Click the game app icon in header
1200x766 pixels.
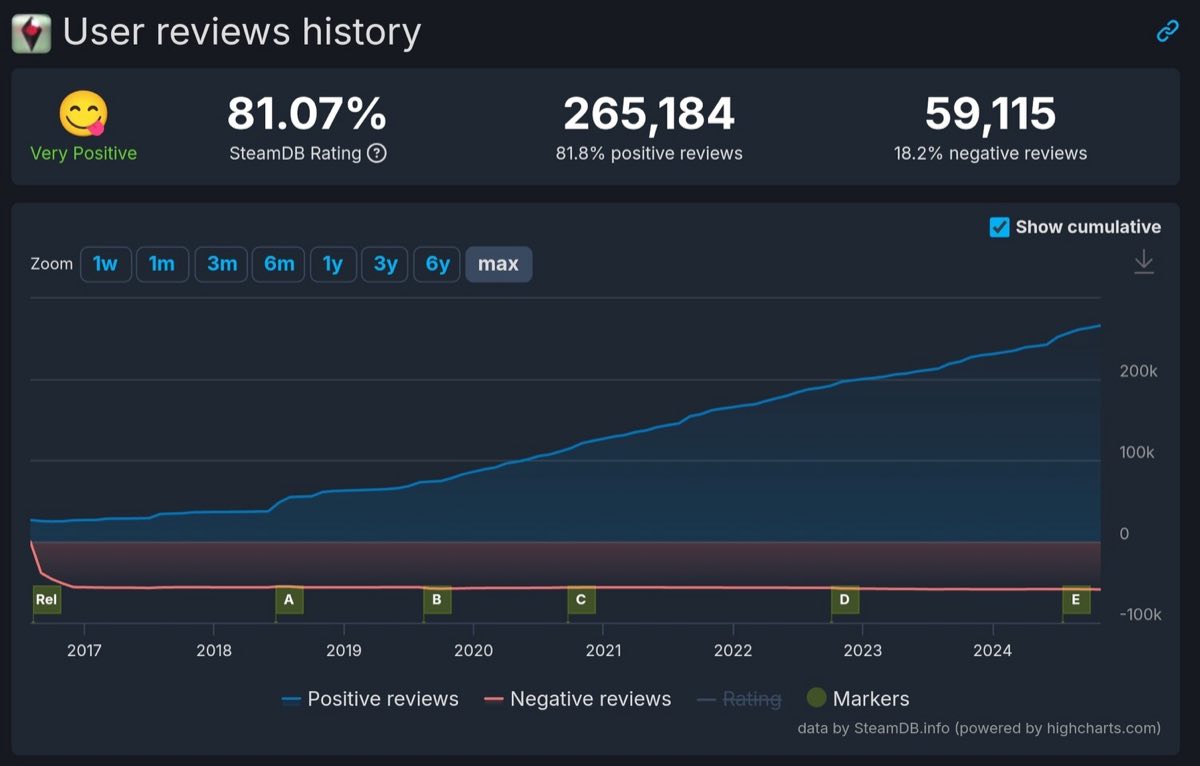click(x=31, y=33)
